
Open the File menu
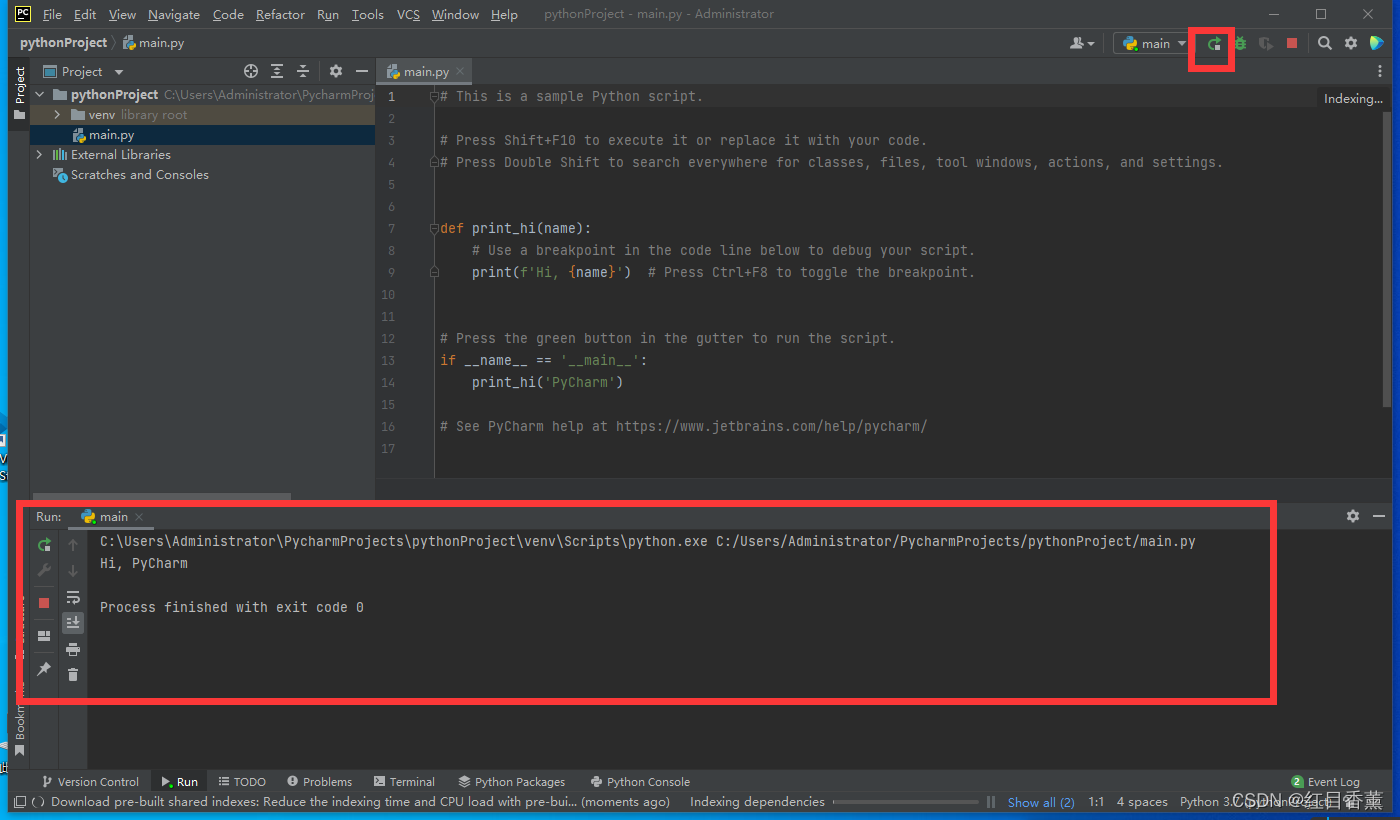(x=52, y=15)
